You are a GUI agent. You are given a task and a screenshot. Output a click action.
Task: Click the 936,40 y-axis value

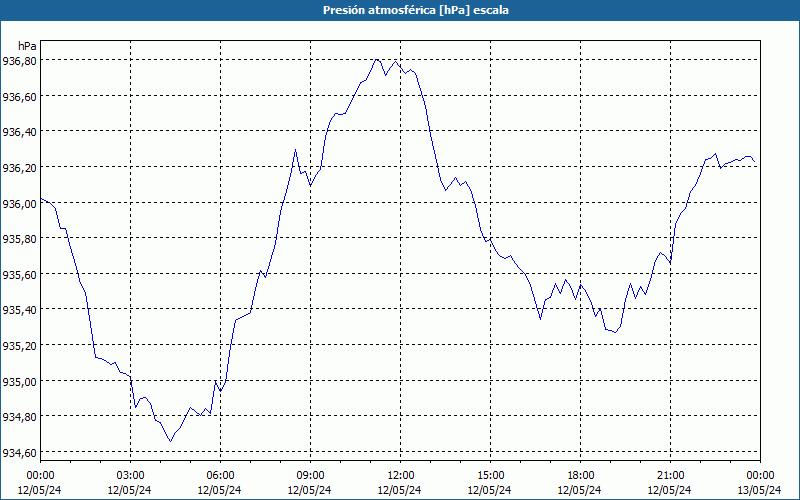[19, 132]
